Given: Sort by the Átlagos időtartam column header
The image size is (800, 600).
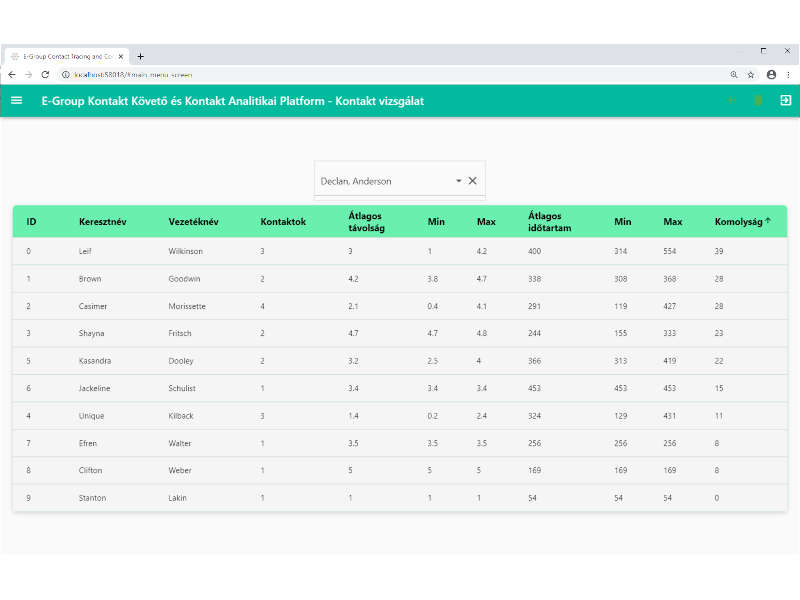Looking at the screenshot, I should pos(549,222).
